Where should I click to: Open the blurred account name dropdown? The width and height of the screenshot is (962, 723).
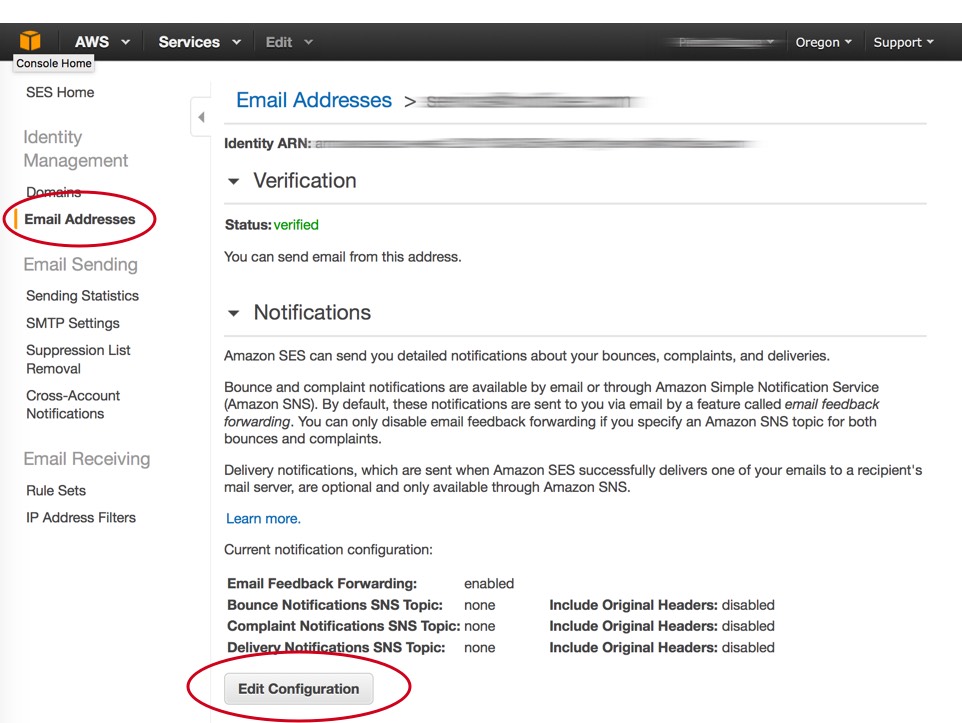point(726,42)
